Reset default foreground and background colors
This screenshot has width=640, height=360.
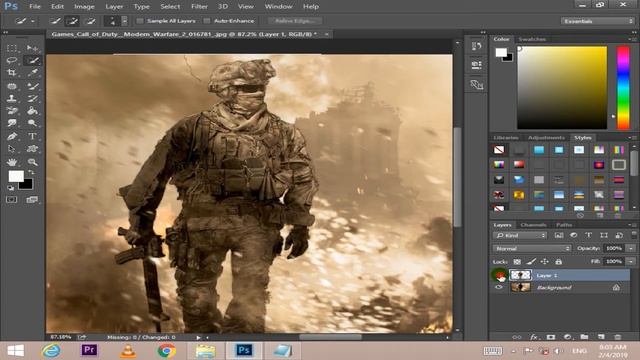coord(11,188)
